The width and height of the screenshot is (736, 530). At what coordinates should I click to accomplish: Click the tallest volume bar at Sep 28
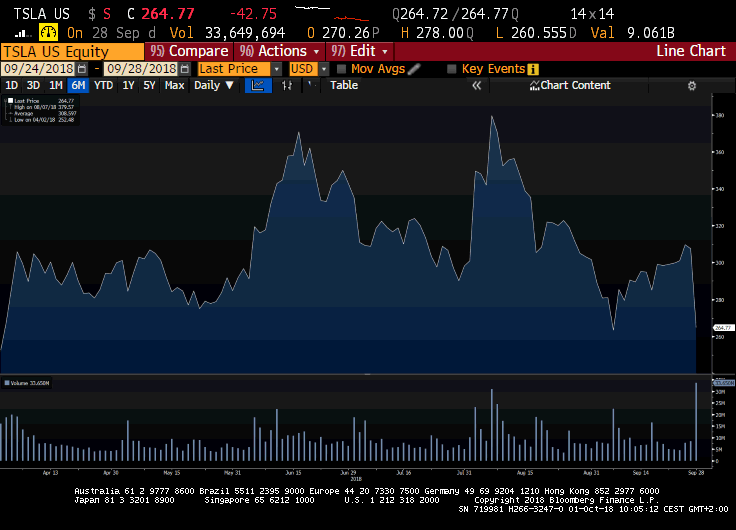tap(696, 422)
